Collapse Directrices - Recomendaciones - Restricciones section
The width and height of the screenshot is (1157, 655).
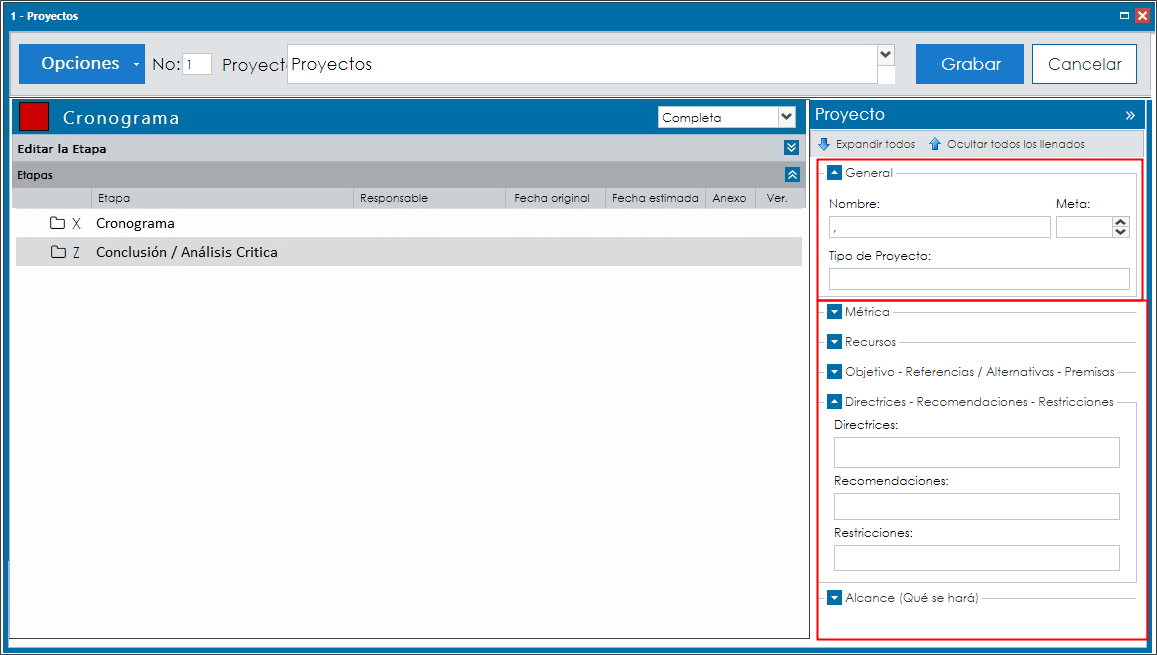coord(834,402)
